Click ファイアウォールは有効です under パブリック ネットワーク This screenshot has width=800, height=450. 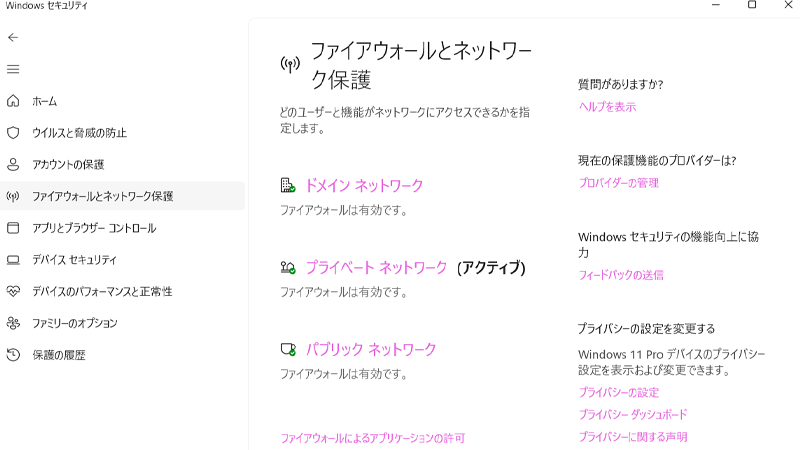coord(343,374)
